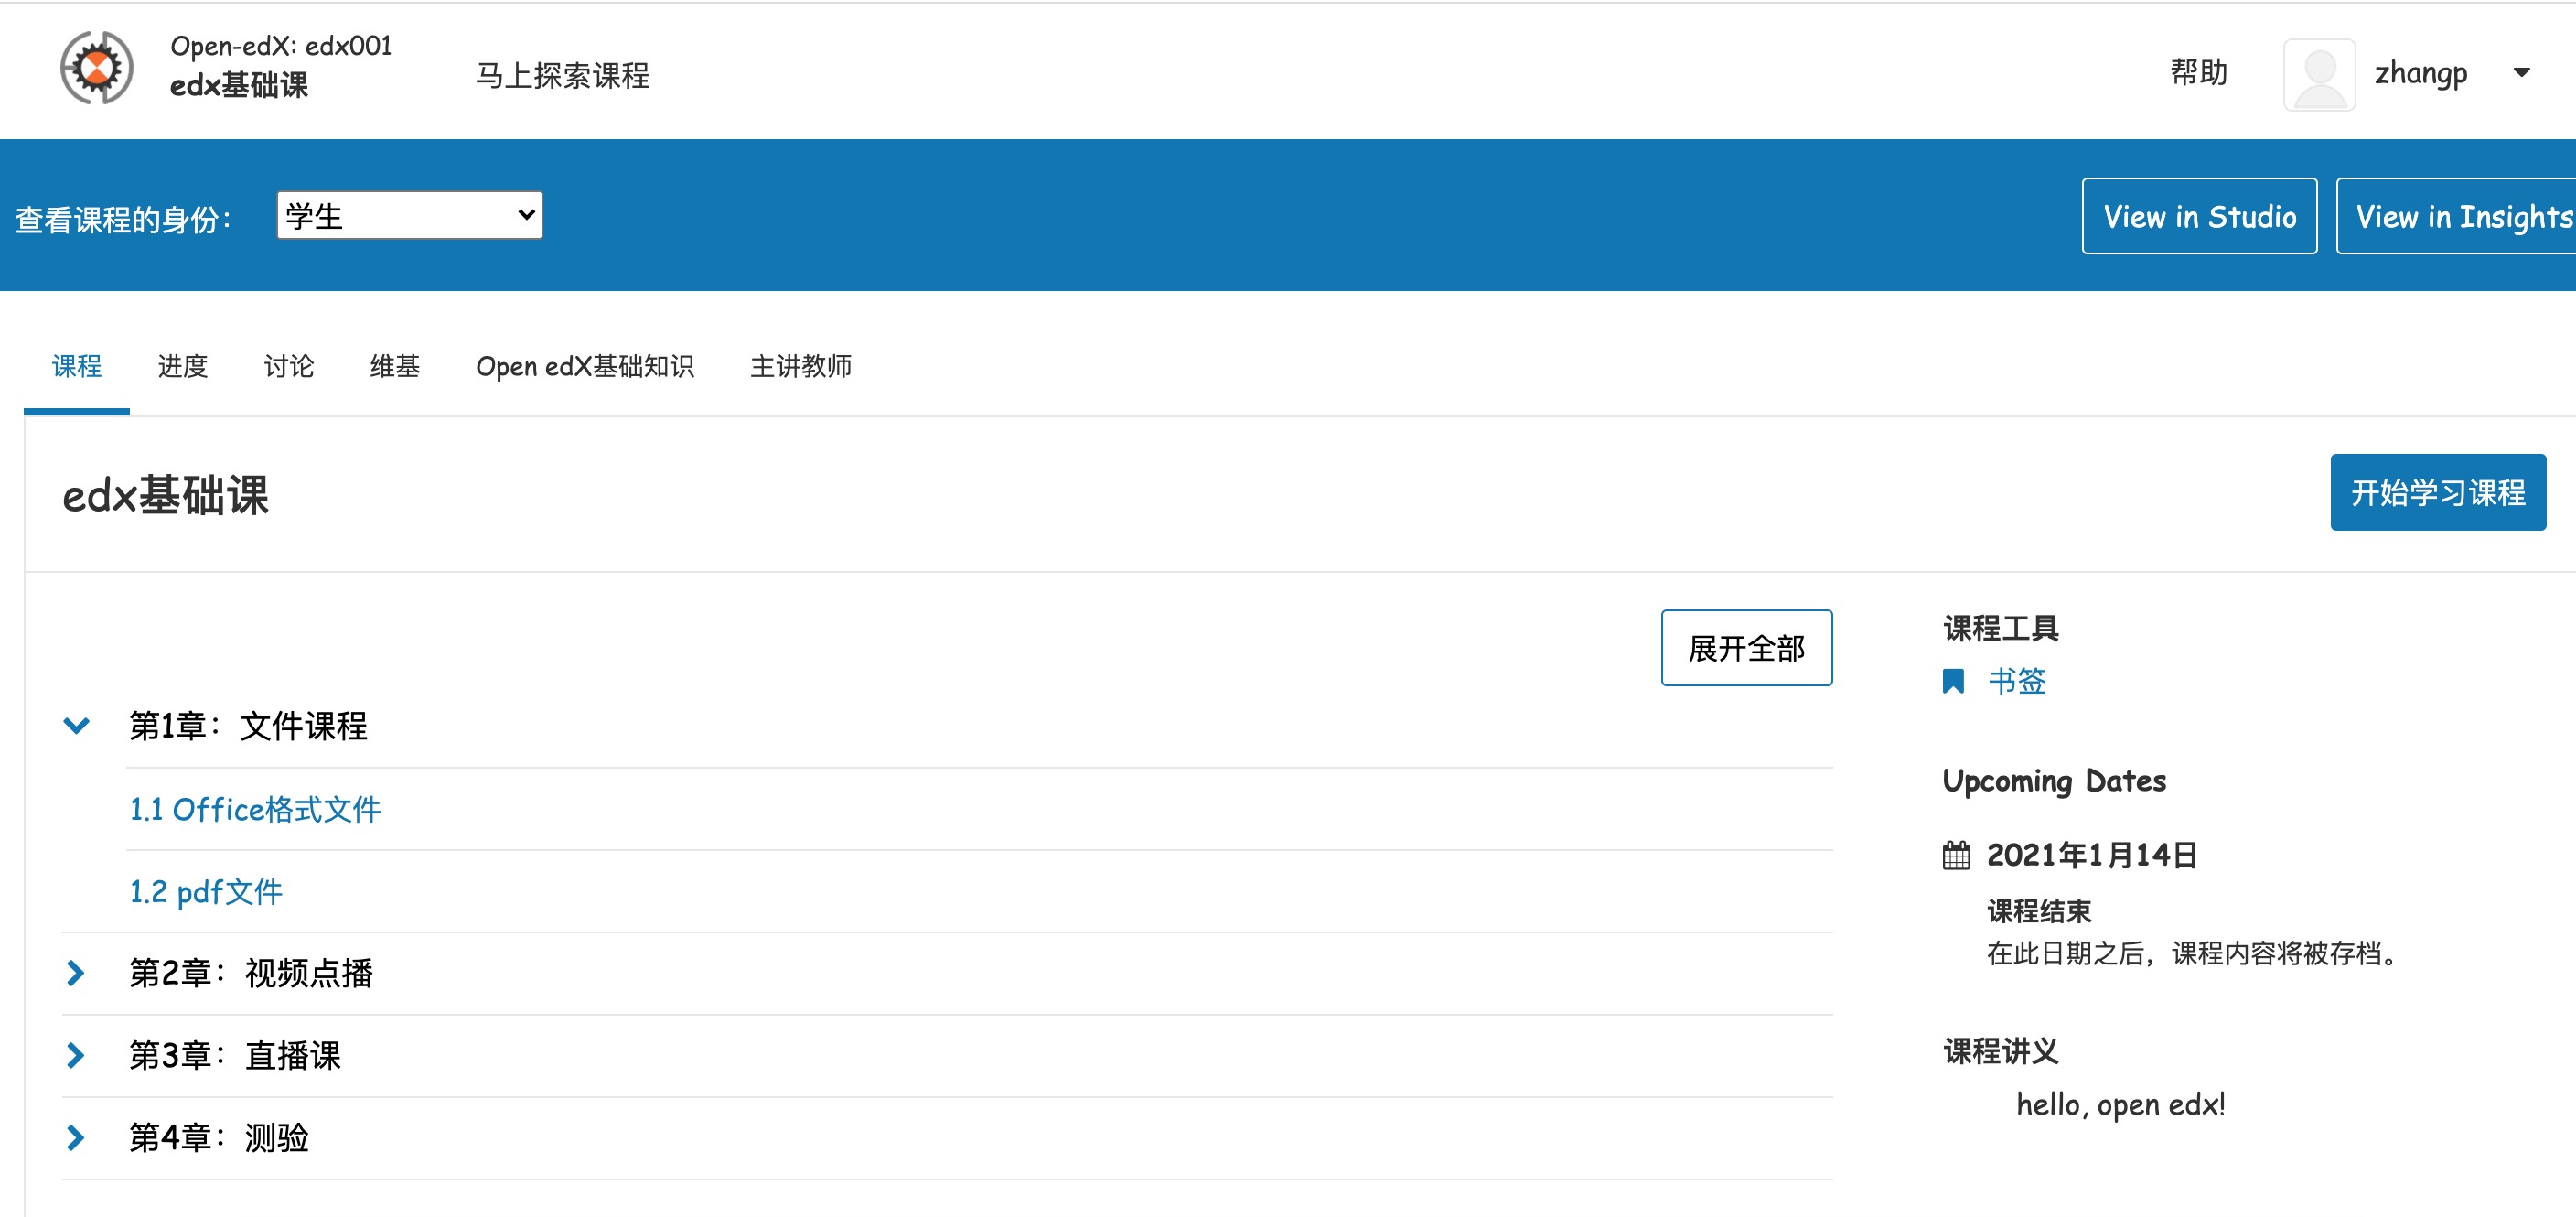The width and height of the screenshot is (2576, 1217).
Task: Click the date text 2021年1月14日
Action: (x=2091, y=856)
